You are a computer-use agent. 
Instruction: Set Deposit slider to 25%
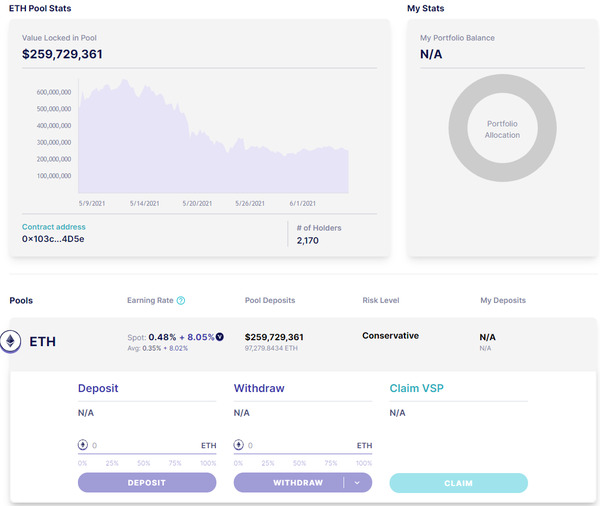pyautogui.click(x=112, y=463)
